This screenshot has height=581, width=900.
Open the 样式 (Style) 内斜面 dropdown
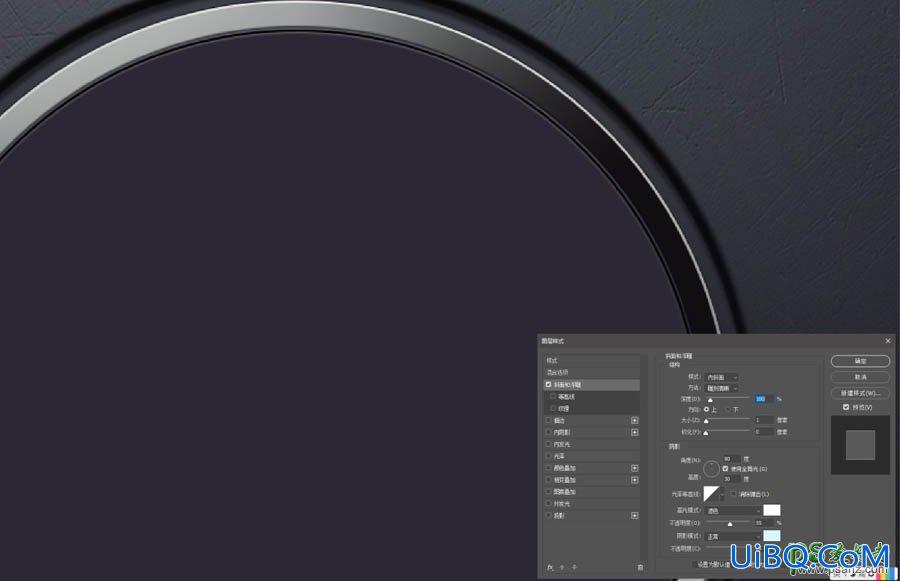click(721, 377)
